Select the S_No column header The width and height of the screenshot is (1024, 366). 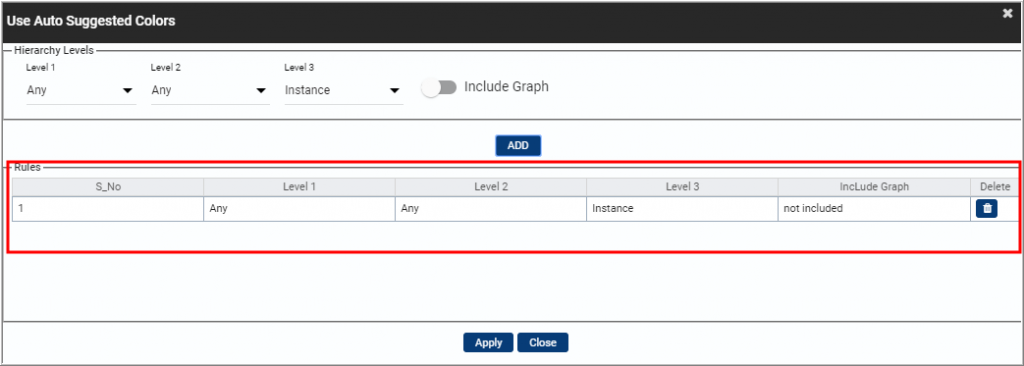(x=108, y=187)
